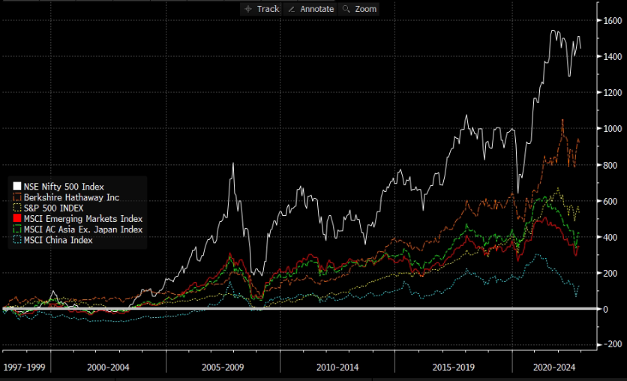Click the 2015-2019 time axis label
The width and height of the screenshot is (627, 381).
coord(453,367)
